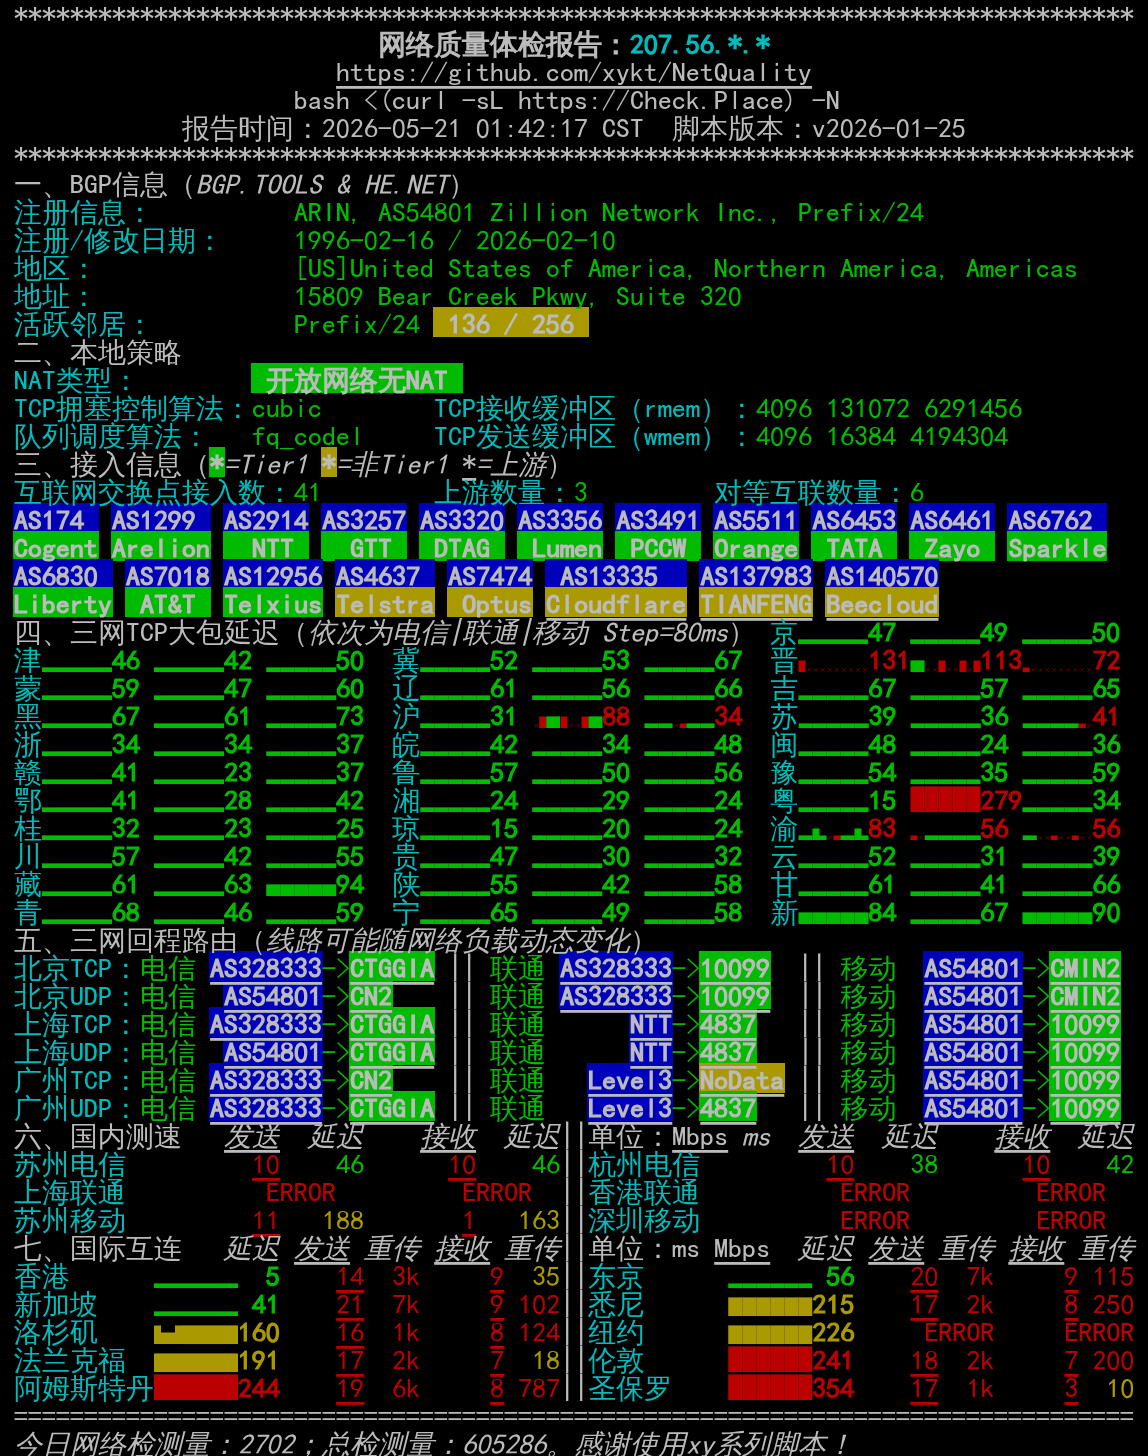The width and height of the screenshot is (1148, 1456).
Task: Open the github.com/xykt/NetQuality link
Action: [x=573, y=73]
